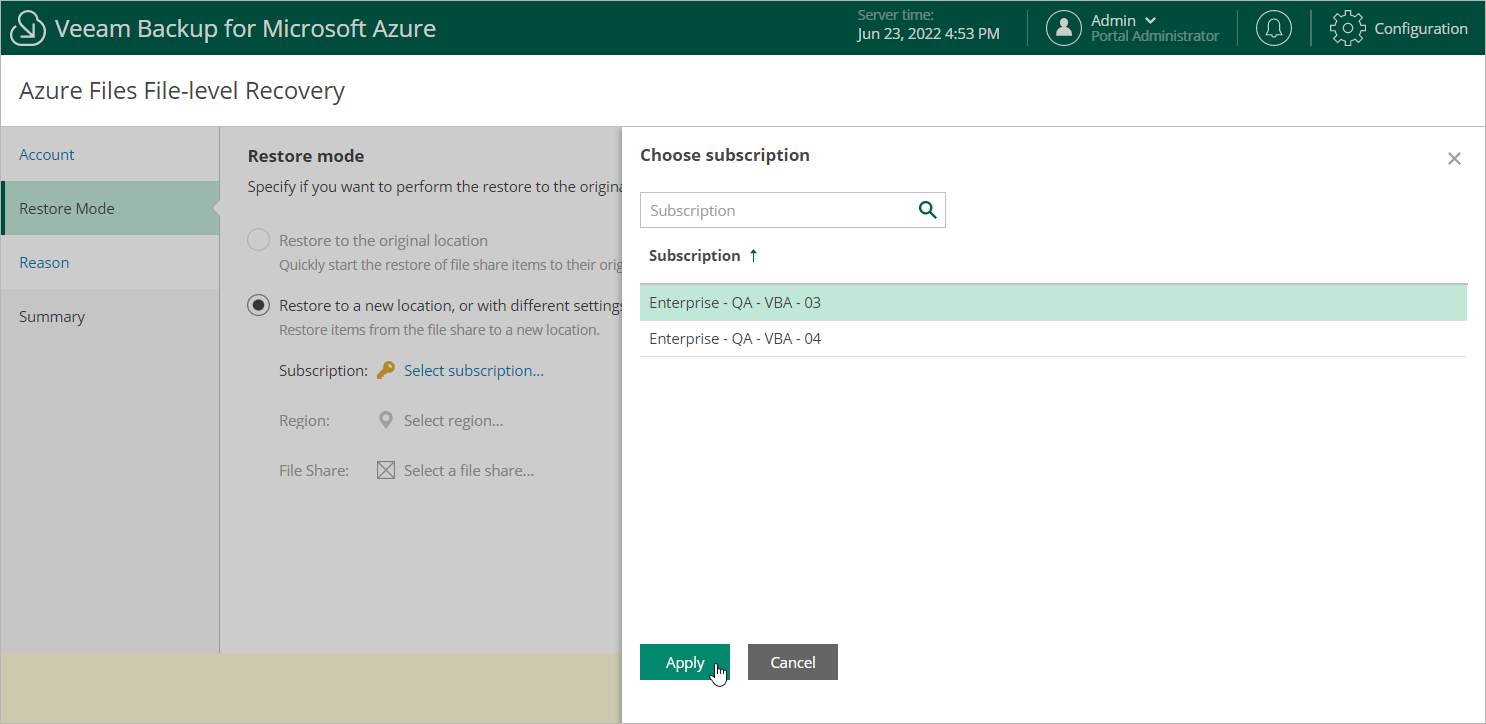Expand the Admin account dropdown arrow
Screen dimensions: 1486x724
click(x=1150, y=20)
